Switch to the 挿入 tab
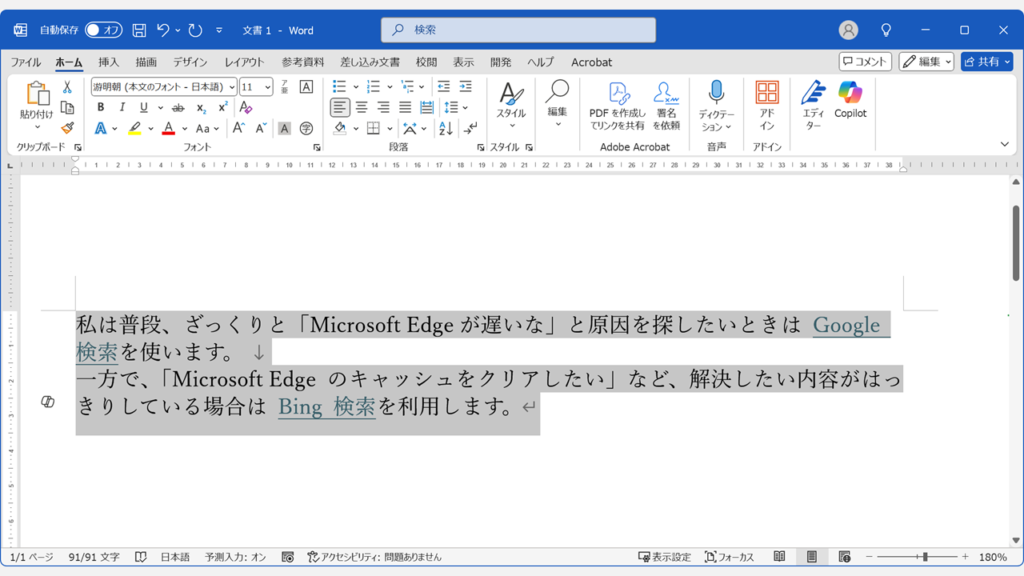Image resolution: width=1024 pixels, height=576 pixels. point(108,62)
